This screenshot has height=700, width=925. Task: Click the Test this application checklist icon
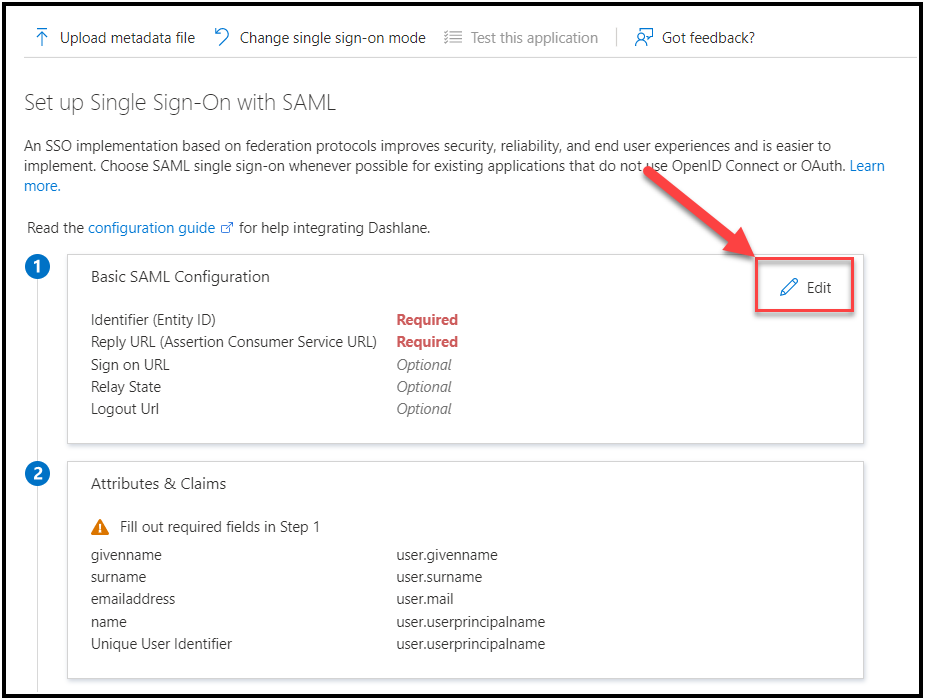pos(453,38)
